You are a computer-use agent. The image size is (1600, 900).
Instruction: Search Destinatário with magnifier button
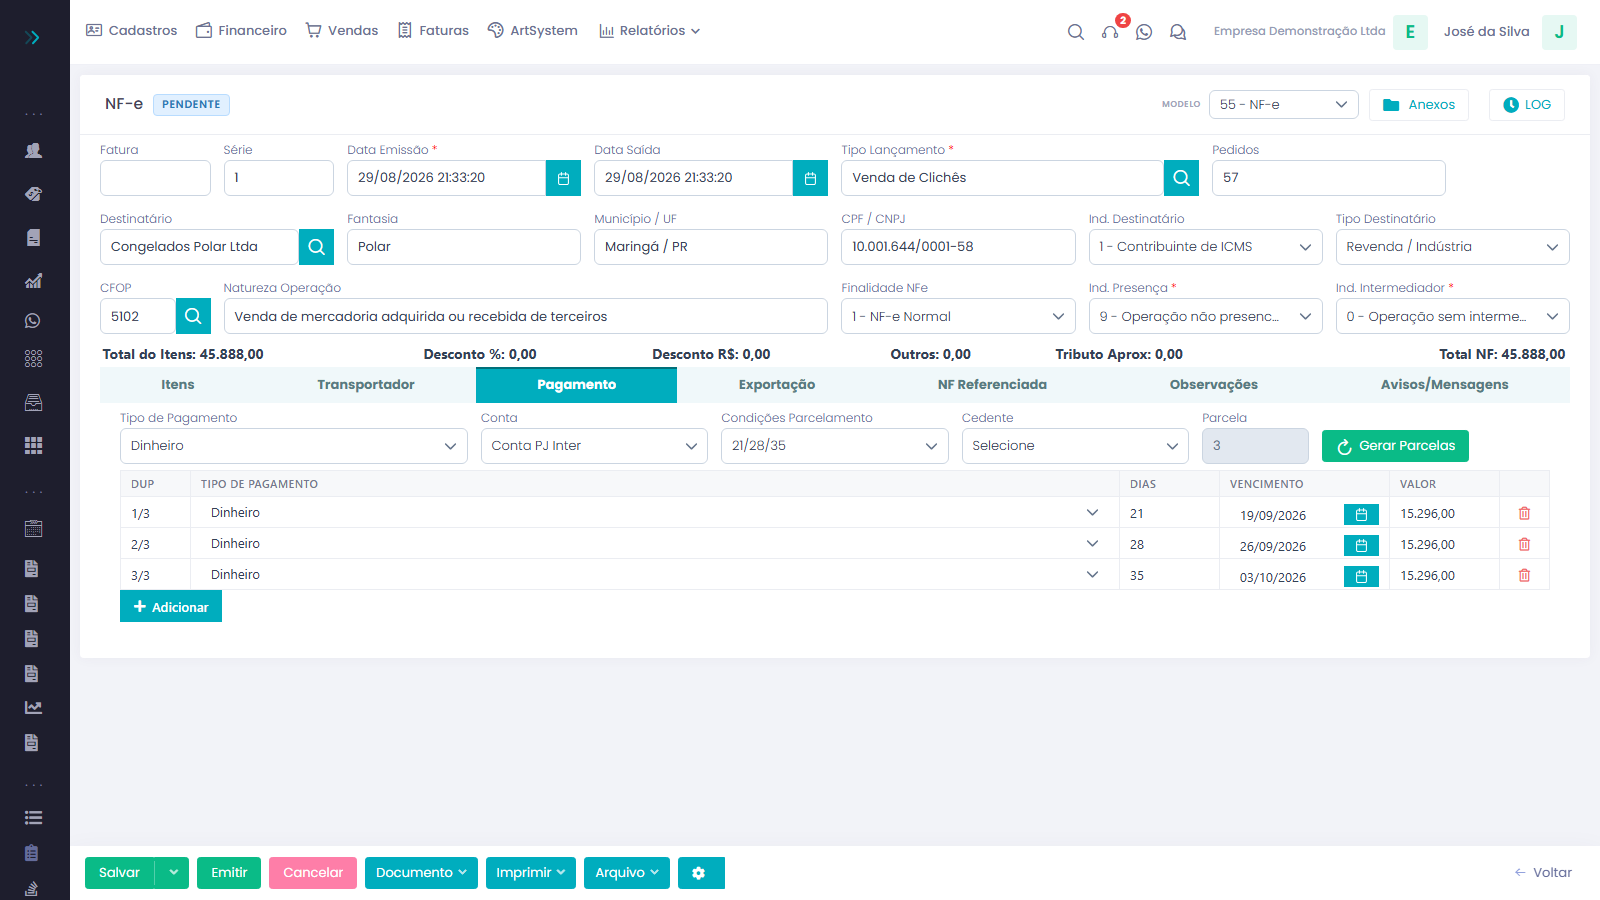pyautogui.click(x=316, y=247)
